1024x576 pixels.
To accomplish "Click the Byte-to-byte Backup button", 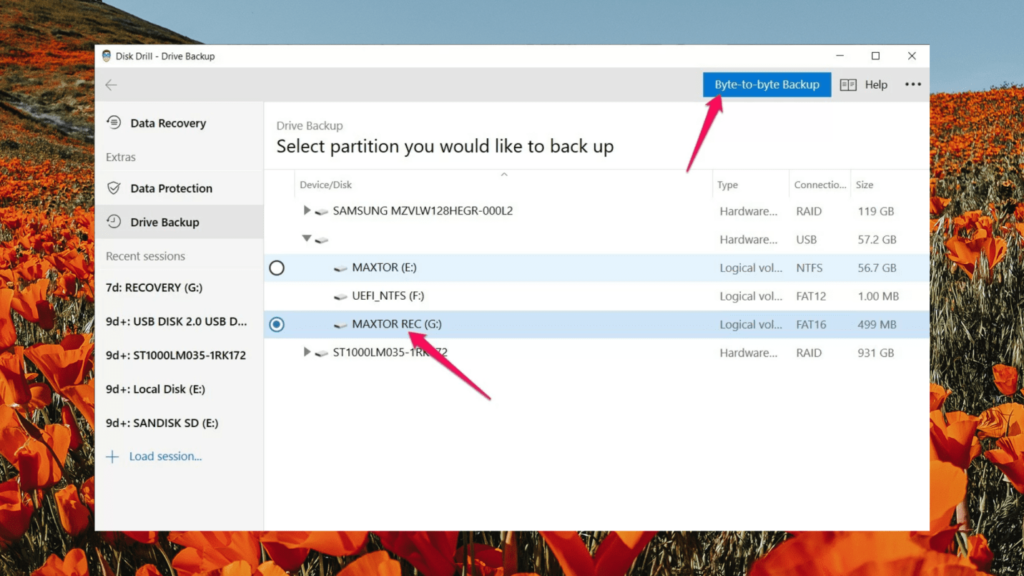I will coord(767,85).
